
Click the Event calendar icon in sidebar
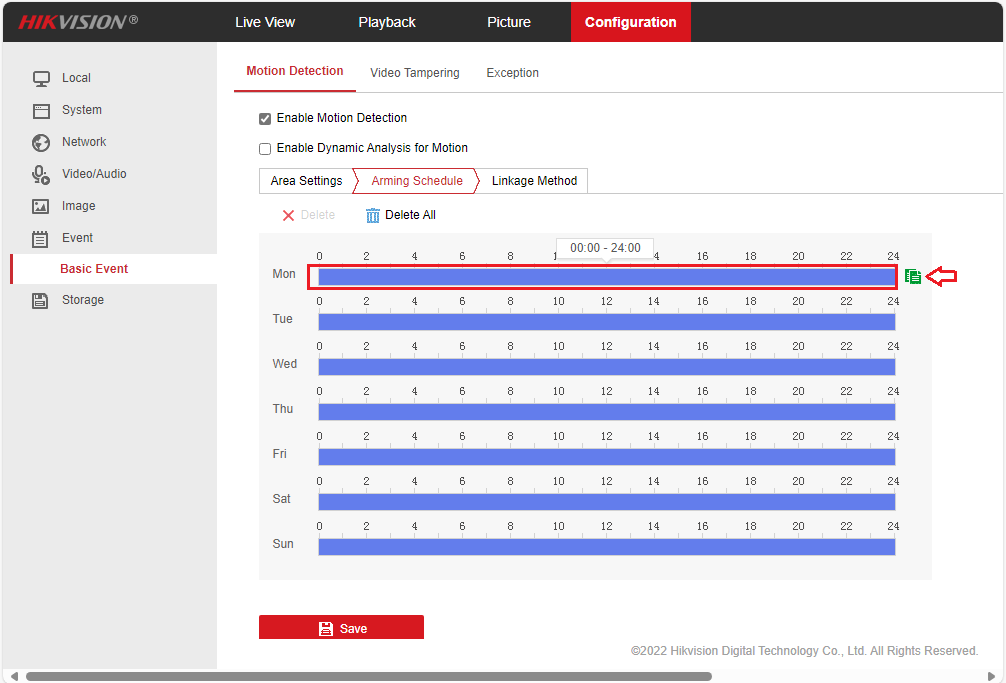tap(41, 238)
